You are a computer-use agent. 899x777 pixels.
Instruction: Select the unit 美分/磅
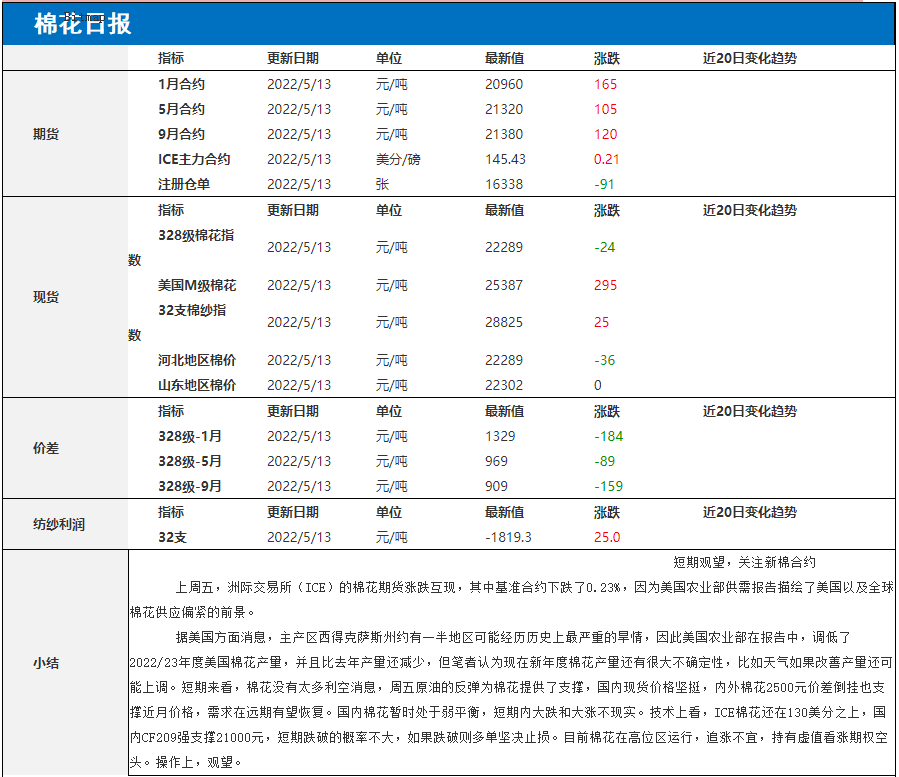click(x=398, y=159)
